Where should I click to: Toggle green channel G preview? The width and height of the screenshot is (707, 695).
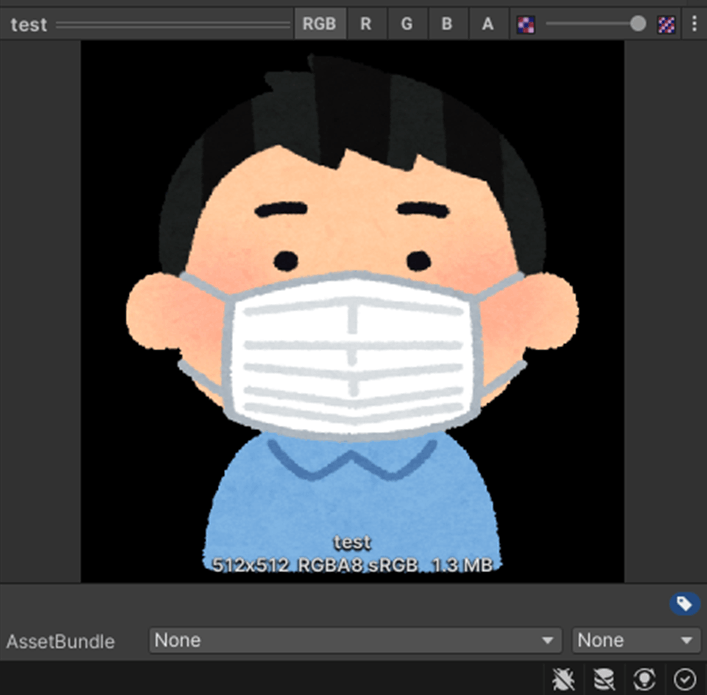[x=407, y=23]
